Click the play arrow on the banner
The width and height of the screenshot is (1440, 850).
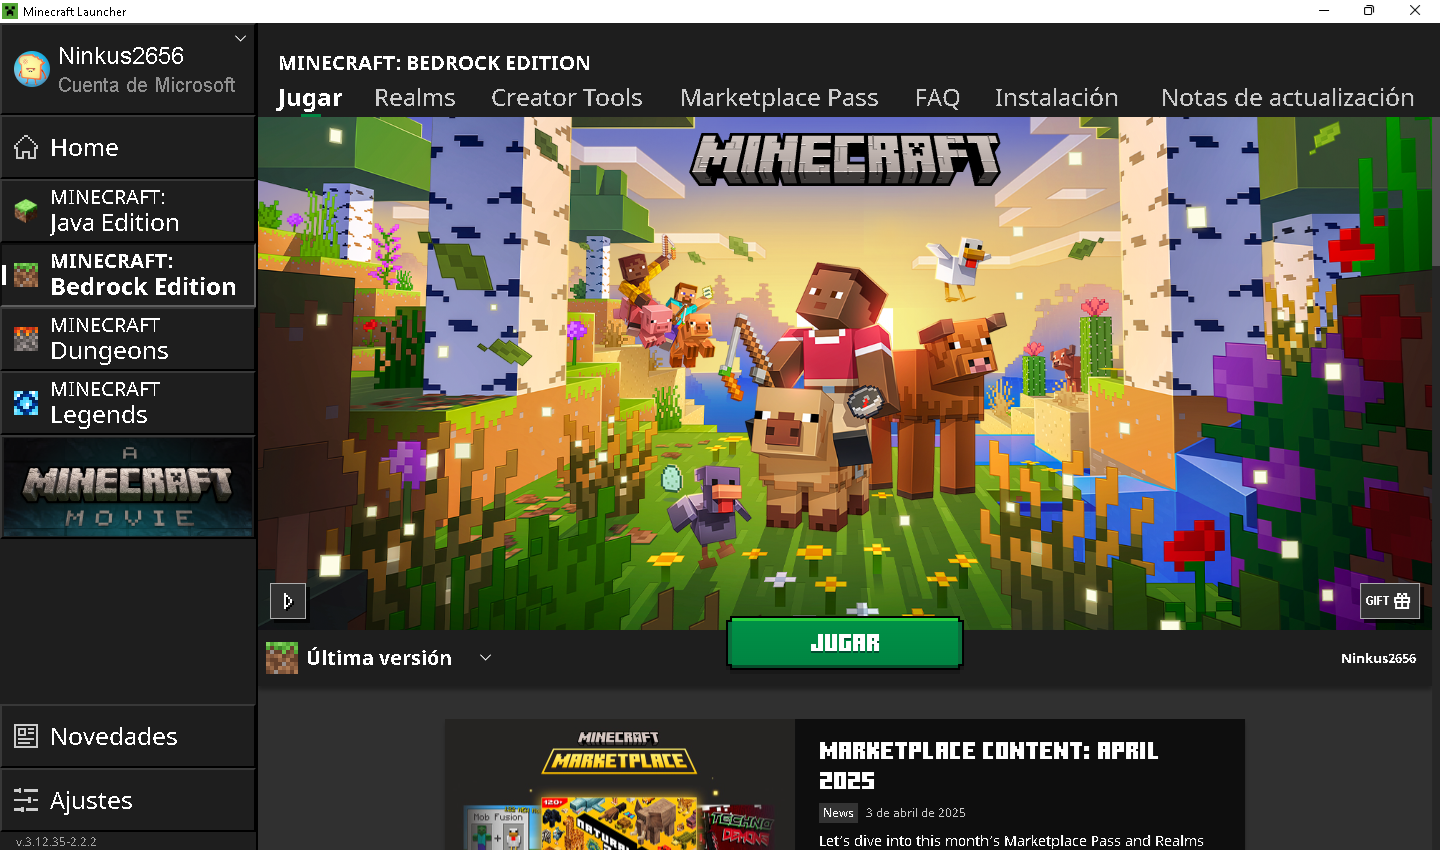click(x=288, y=601)
